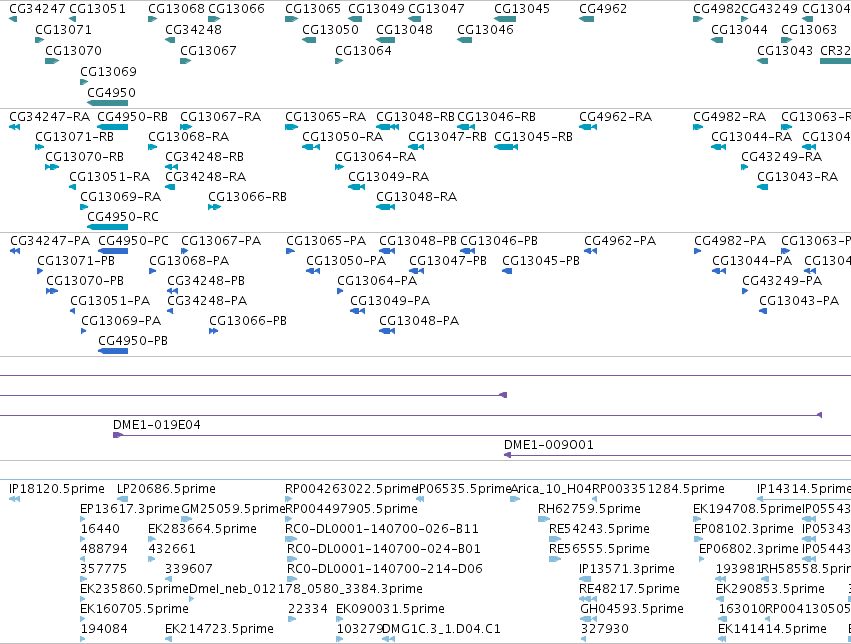Select the CG4950-RC transcript glyph
This screenshot has width=851, height=644.
point(107,227)
